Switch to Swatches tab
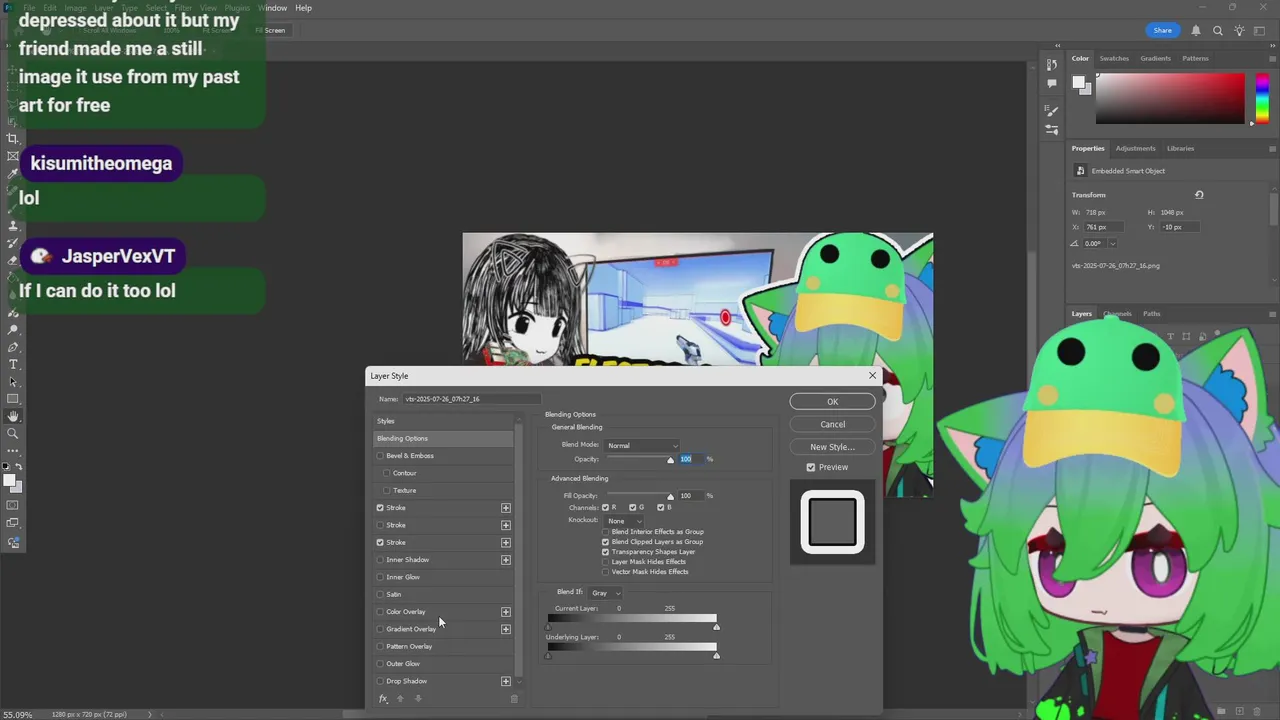This screenshot has height=720, width=1280. (x=1114, y=58)
